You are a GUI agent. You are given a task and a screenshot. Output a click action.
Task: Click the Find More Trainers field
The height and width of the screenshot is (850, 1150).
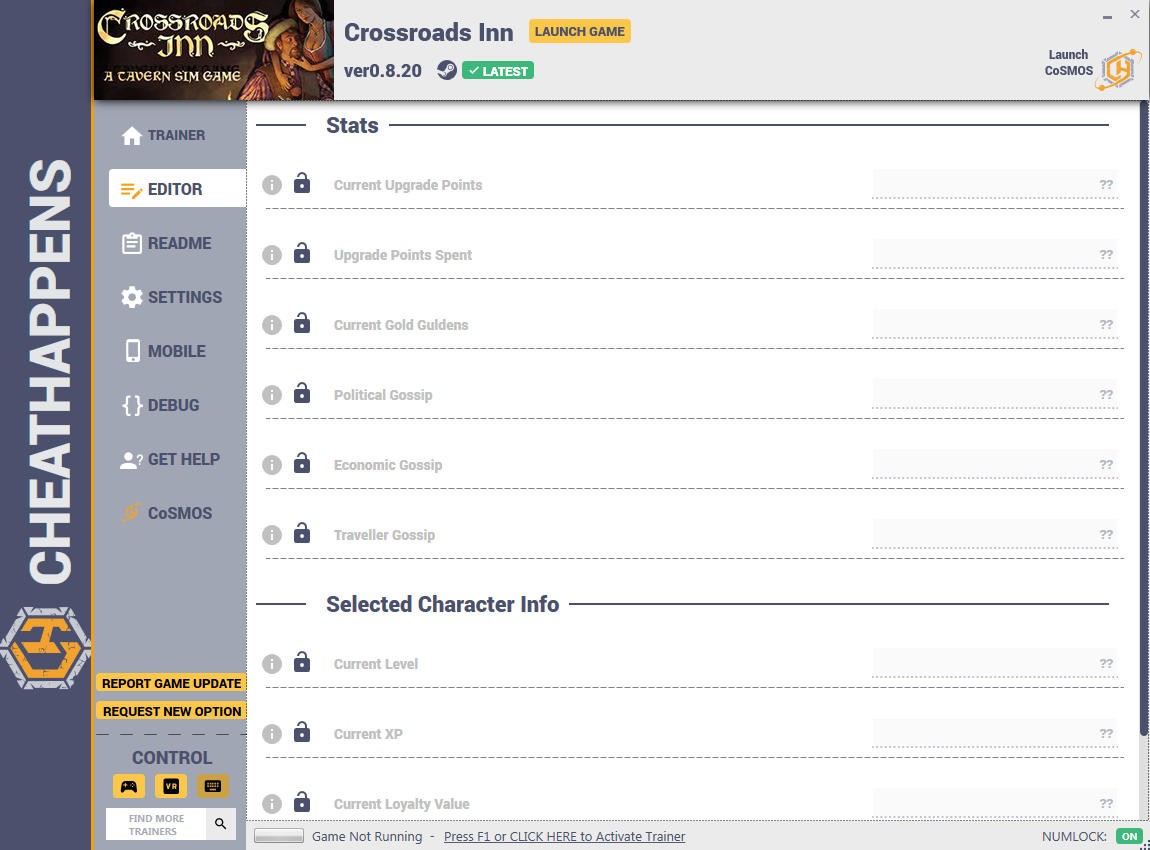(156, 824)
